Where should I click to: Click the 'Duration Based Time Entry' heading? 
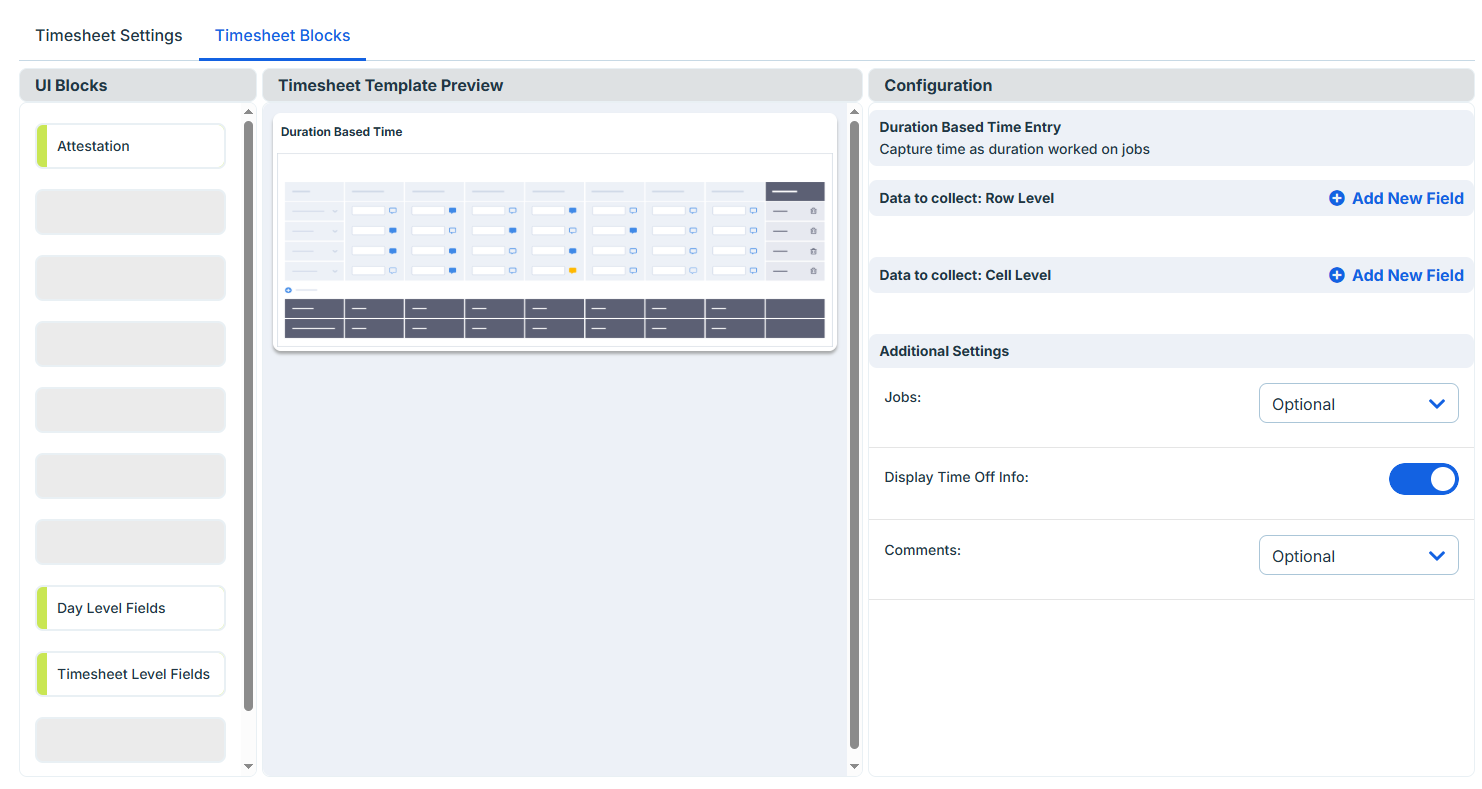tap(970, 127)
